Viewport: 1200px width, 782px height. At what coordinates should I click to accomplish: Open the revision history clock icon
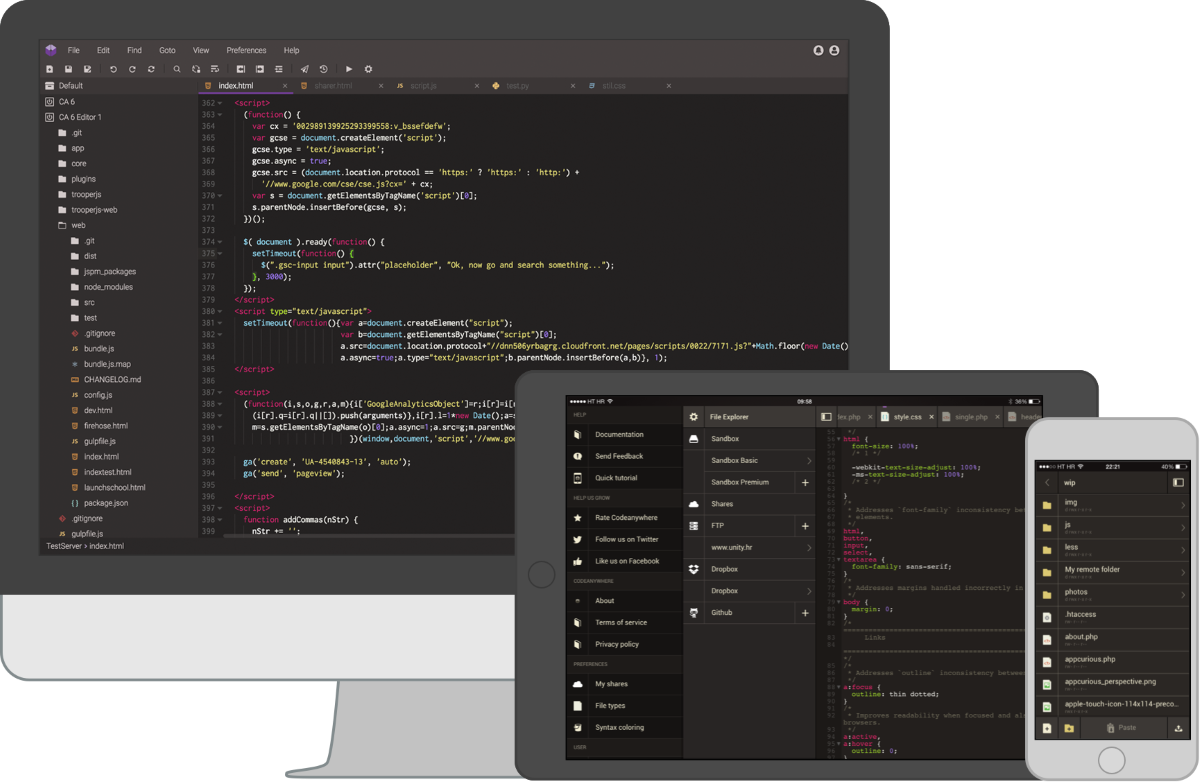point(324,69)
